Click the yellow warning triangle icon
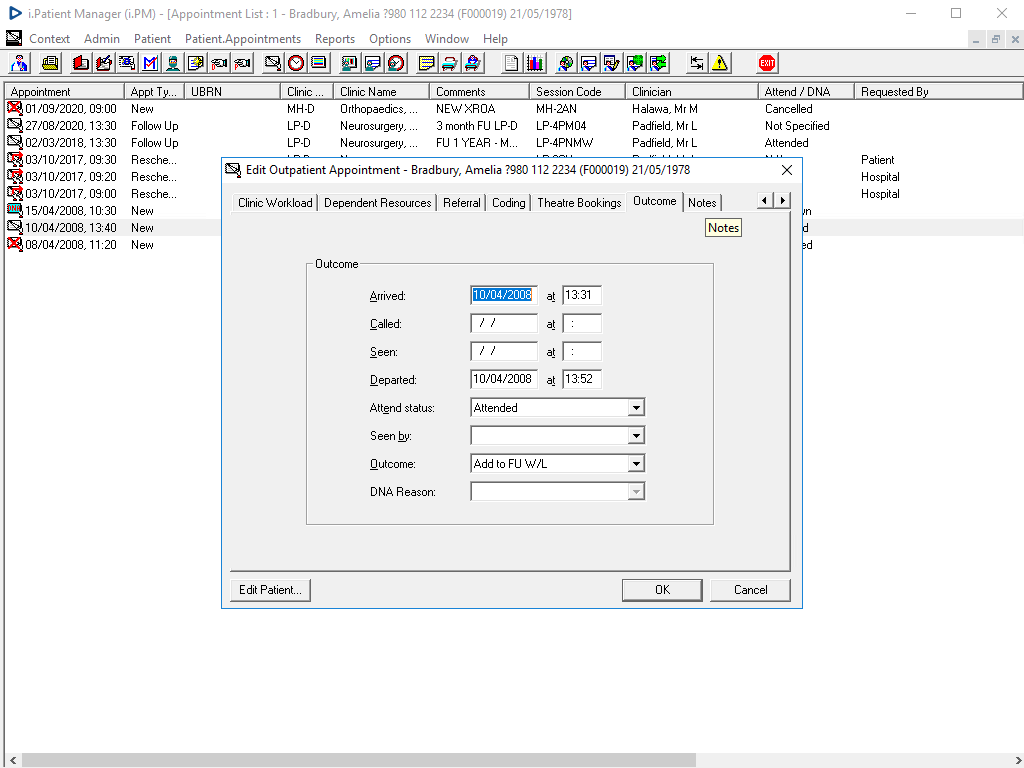This screenshot has height=768, width=1024. [x=720, y=63]
